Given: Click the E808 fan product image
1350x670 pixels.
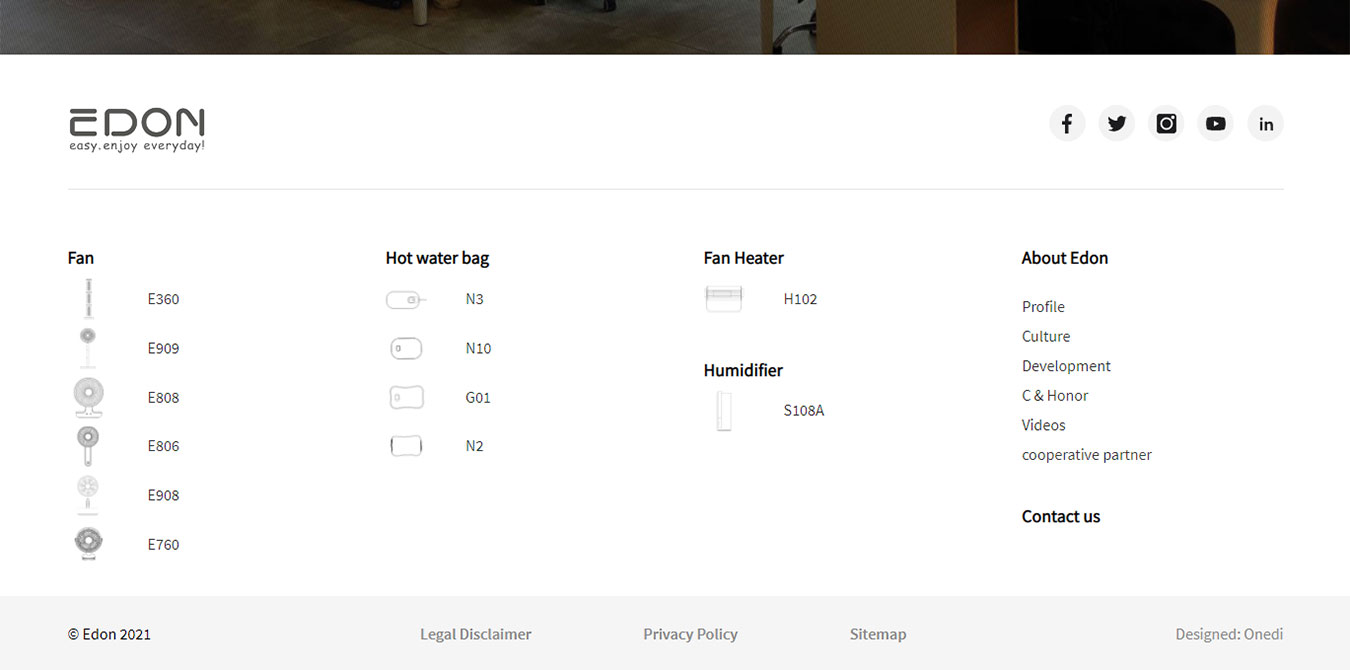Looking at the screenshot, I should [88, 397].
